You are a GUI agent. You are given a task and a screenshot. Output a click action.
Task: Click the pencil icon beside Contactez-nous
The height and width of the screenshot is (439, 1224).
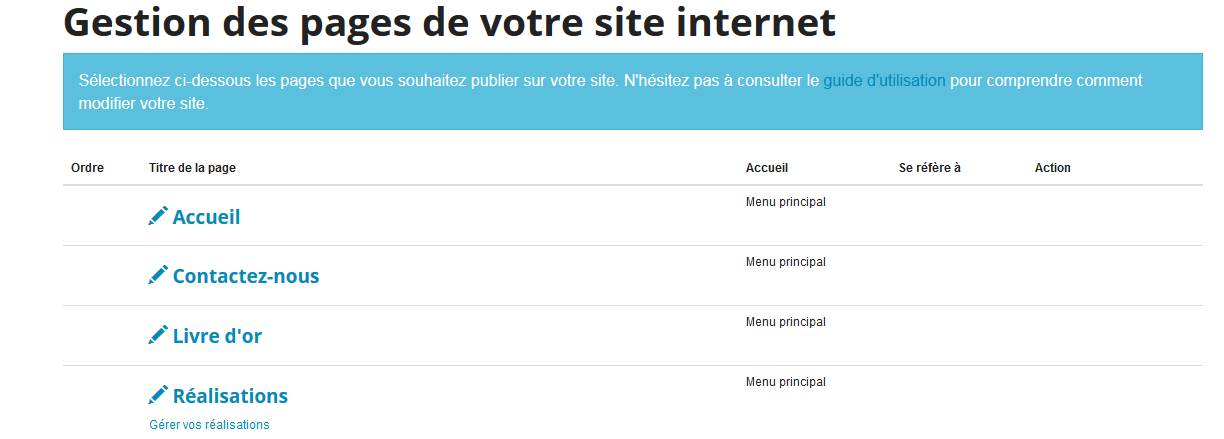(x=158, y=276)
